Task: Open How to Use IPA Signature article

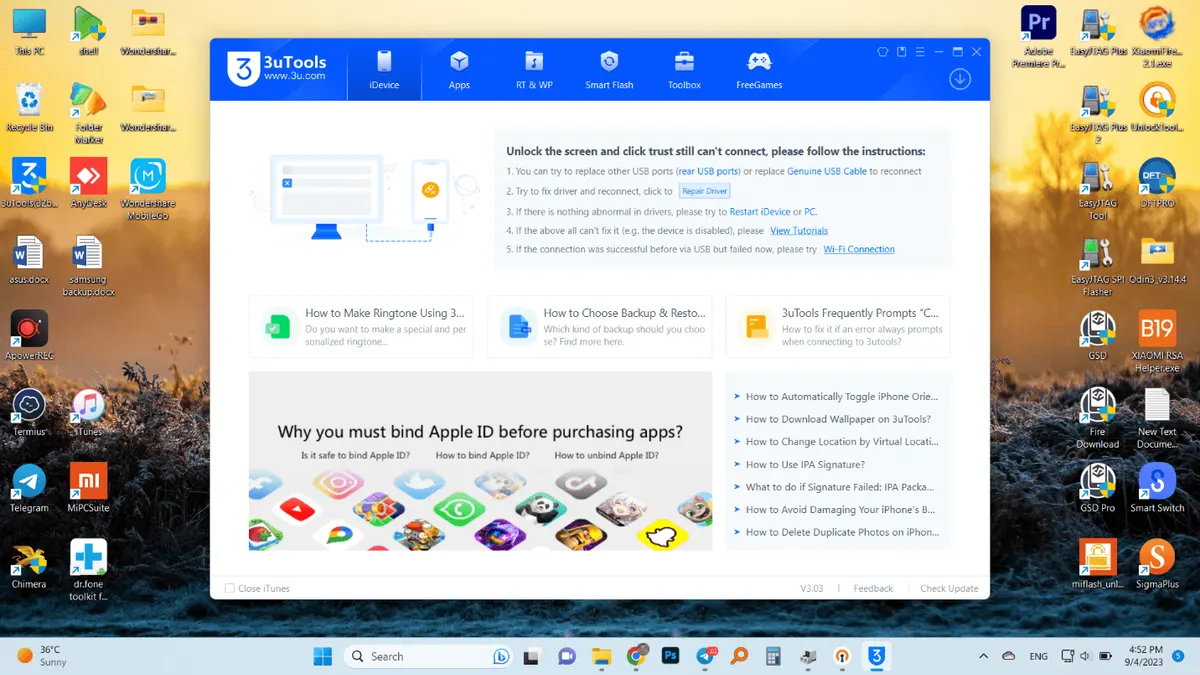Action: point(805,464)
